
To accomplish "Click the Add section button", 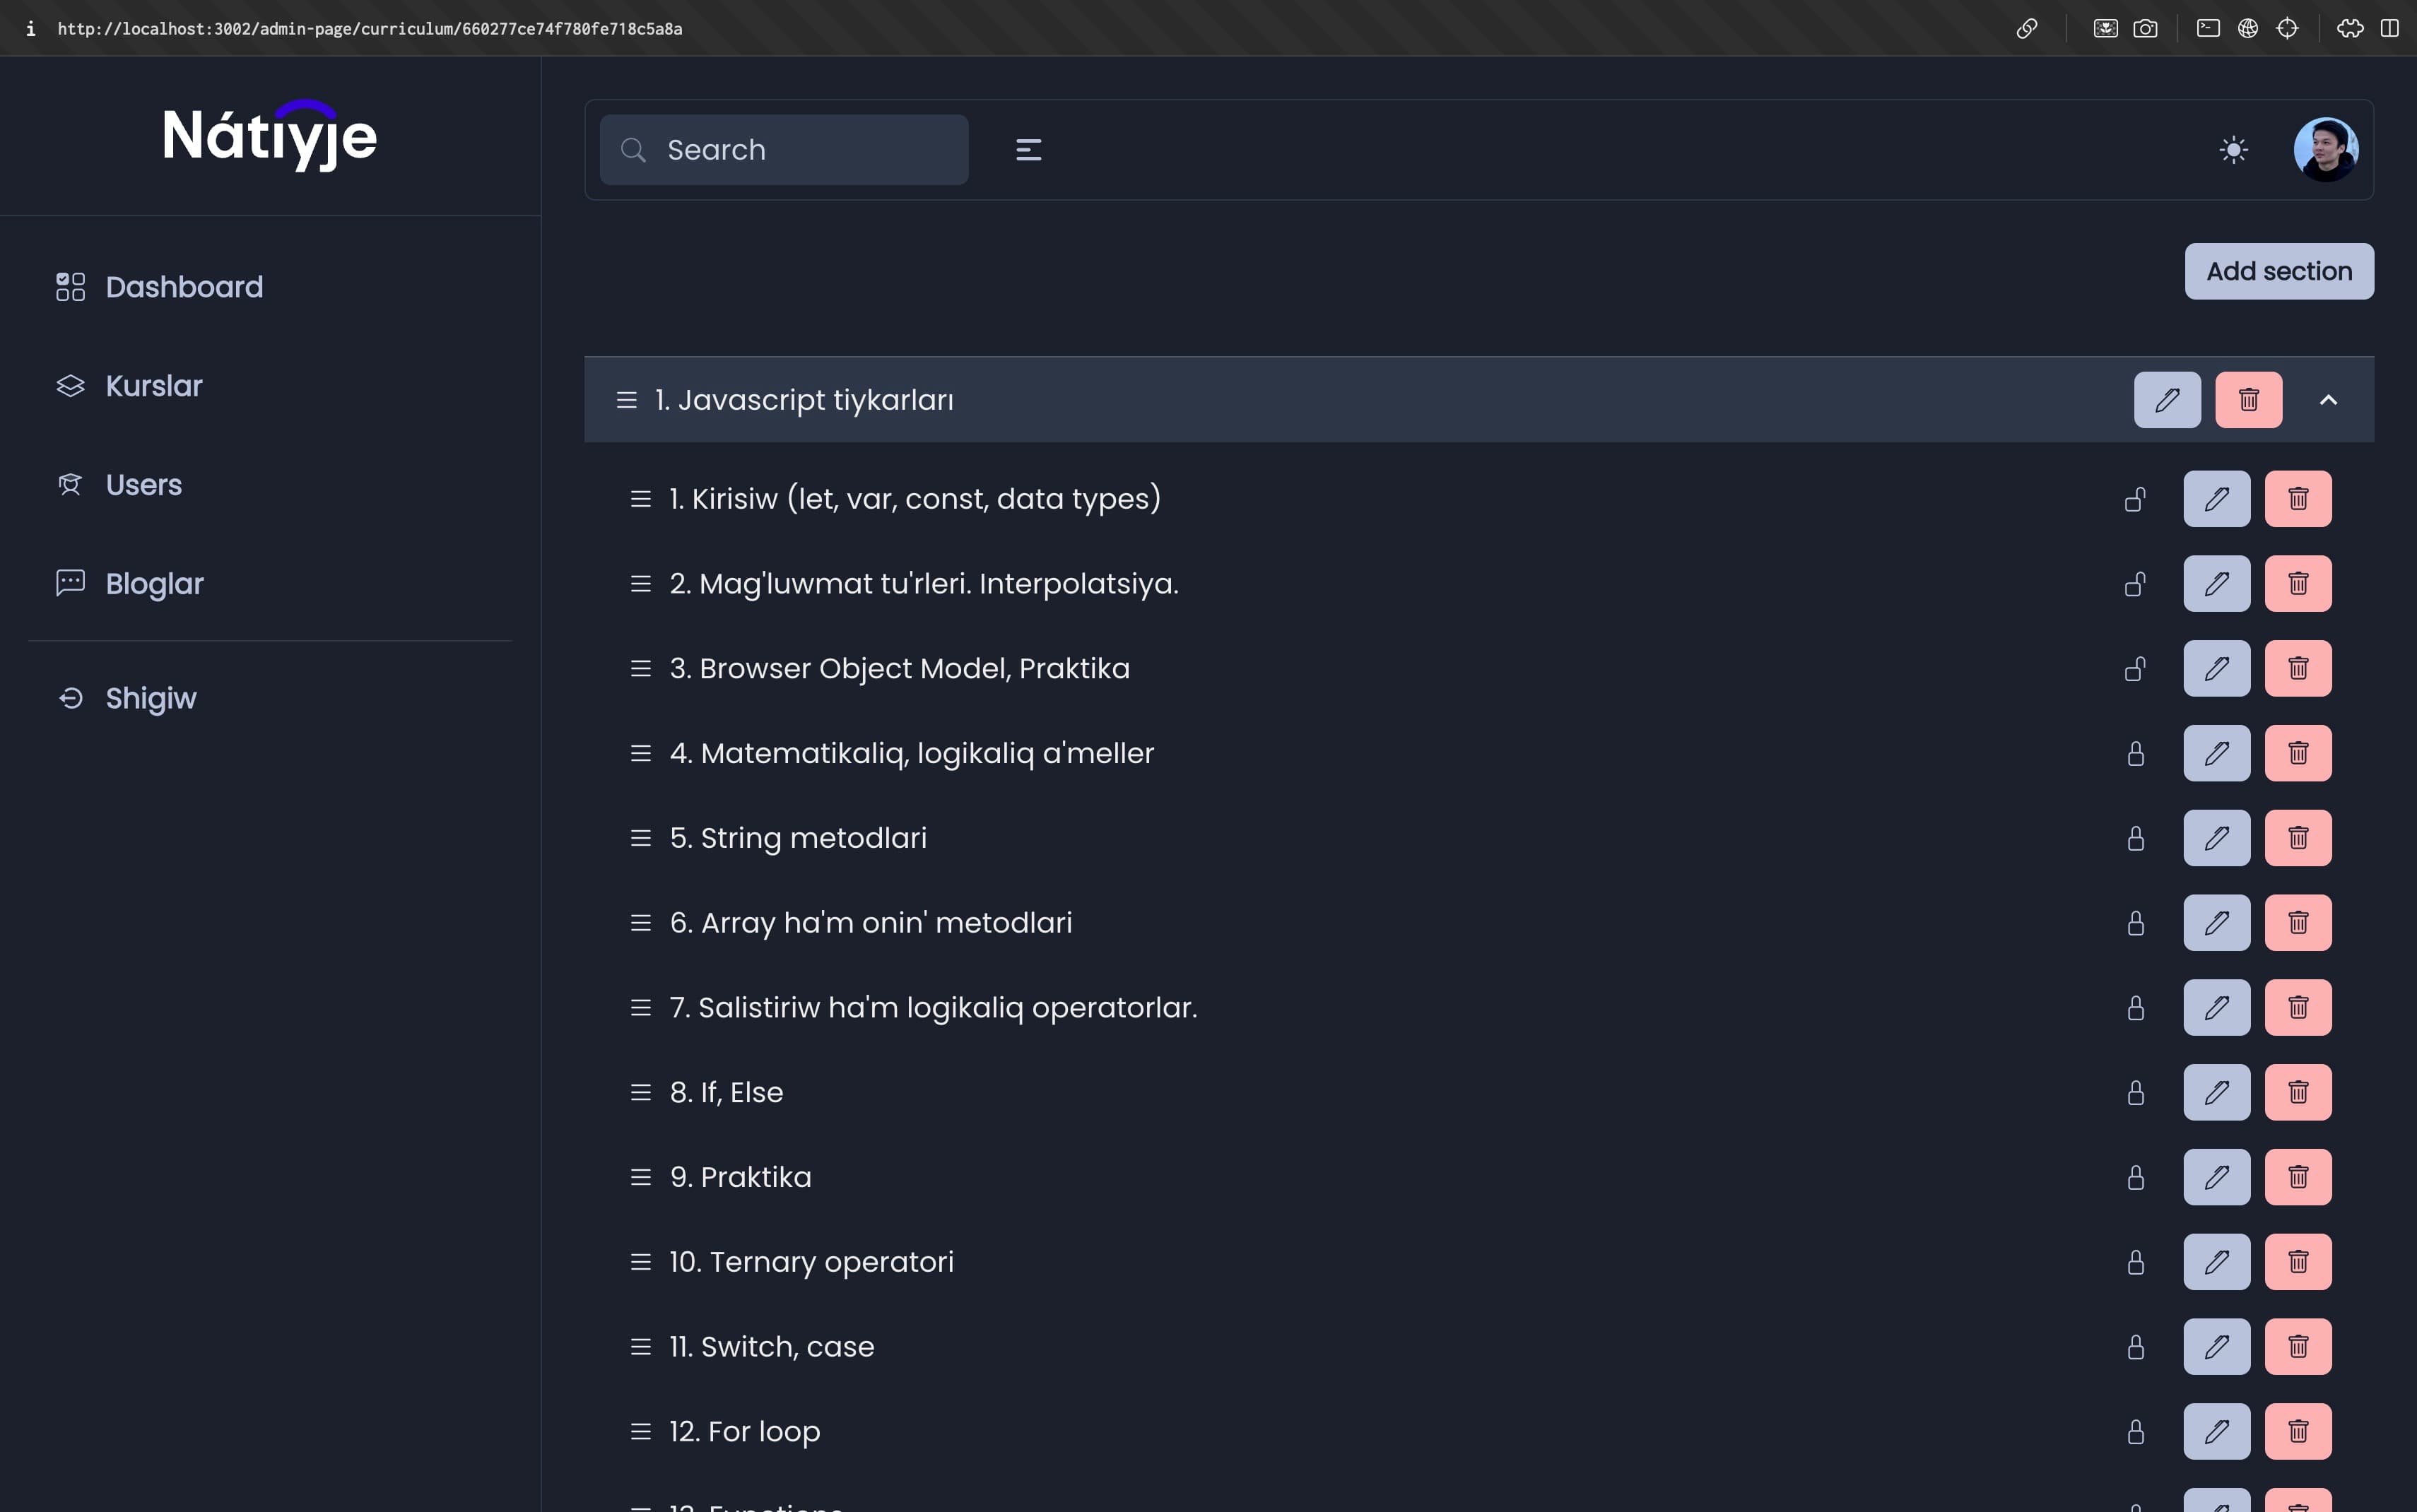I will tap(2278, 271).
